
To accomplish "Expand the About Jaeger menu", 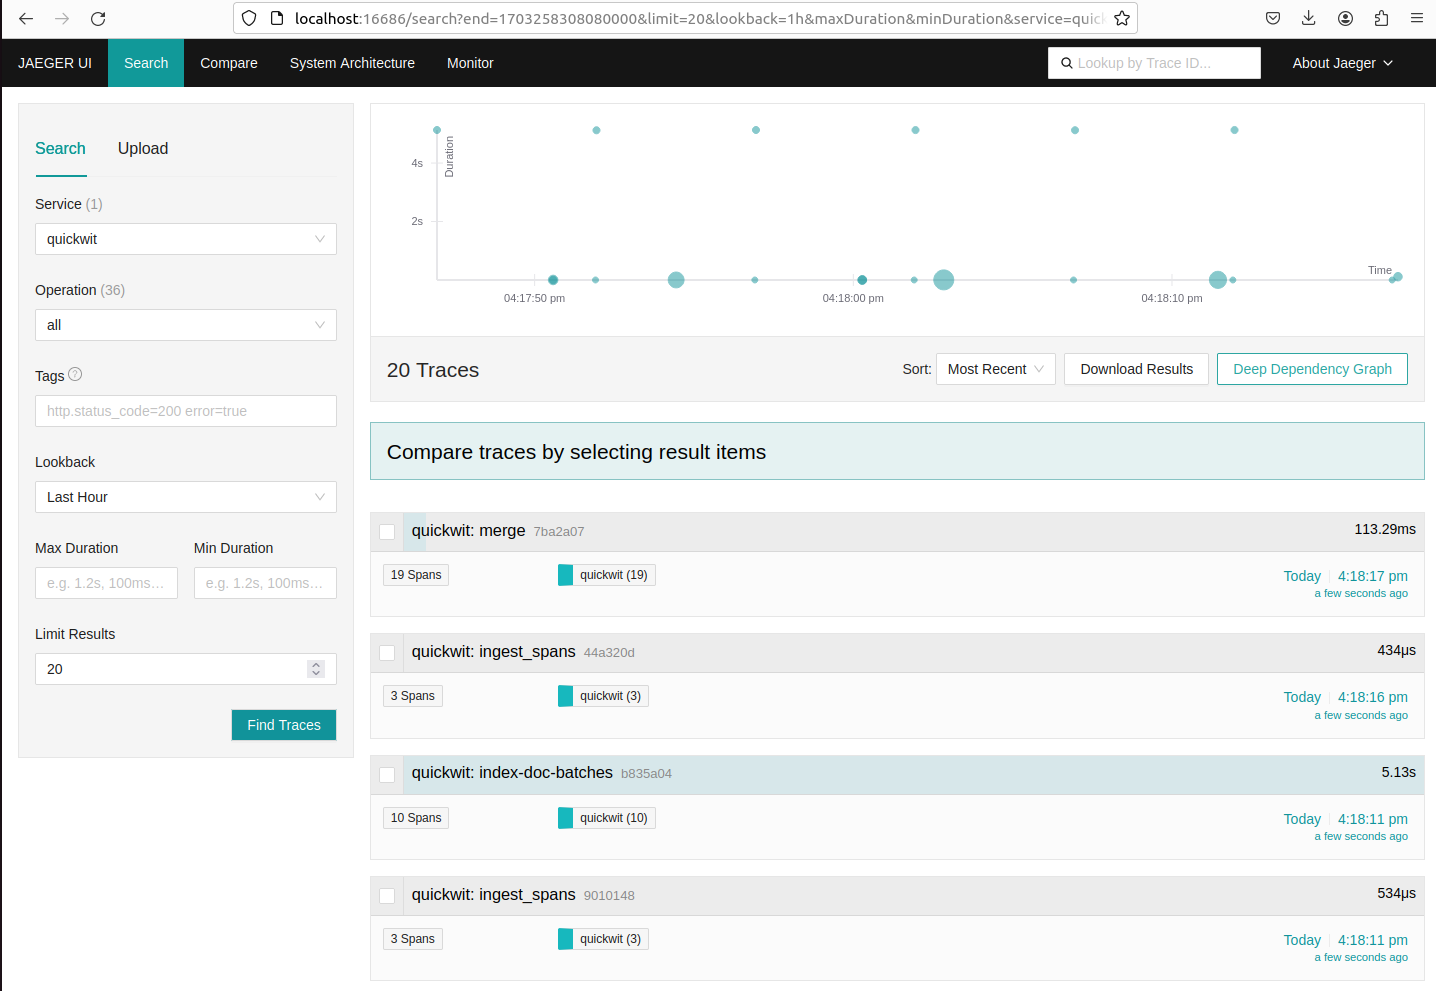I will point(1342,63).
